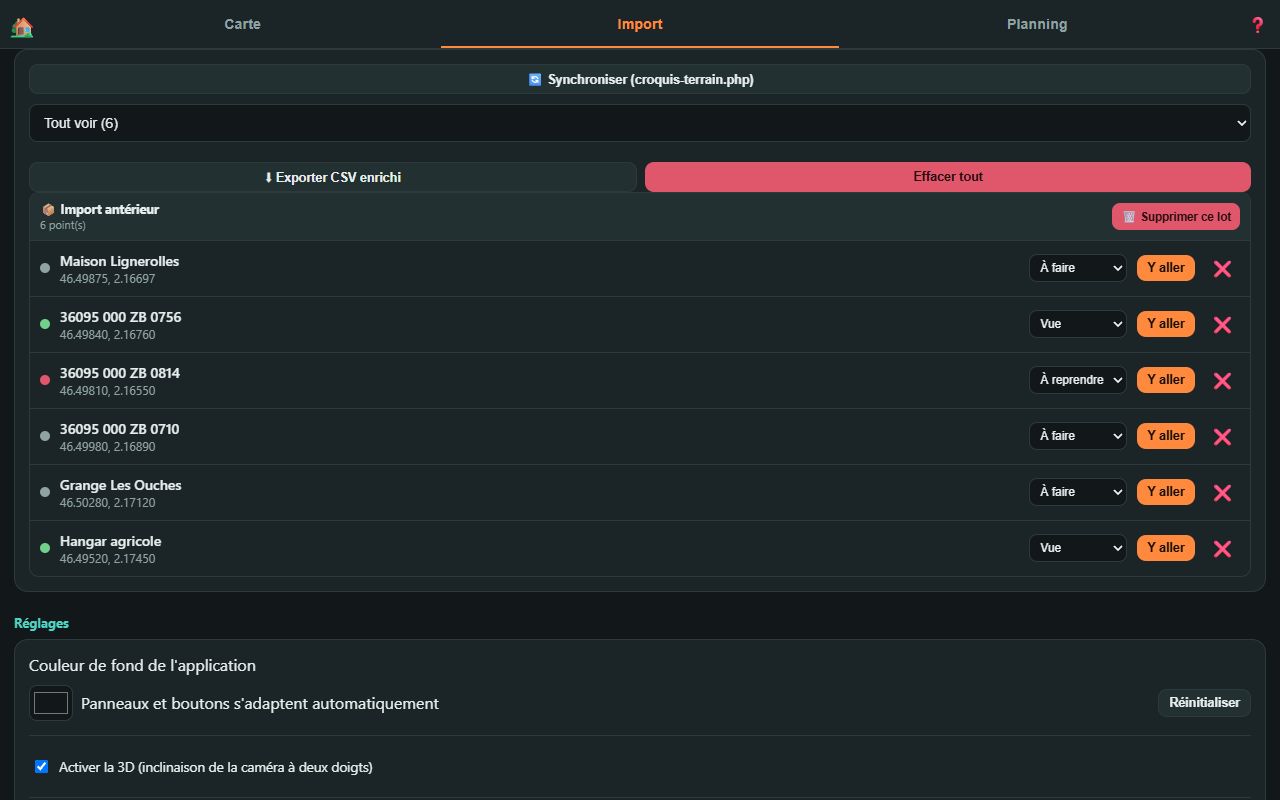The width and height of the screenshot is (1280, 800).
Task: Remove point 36095 000 ZB 0710 via X
Action: click(x=1222, y=436)
